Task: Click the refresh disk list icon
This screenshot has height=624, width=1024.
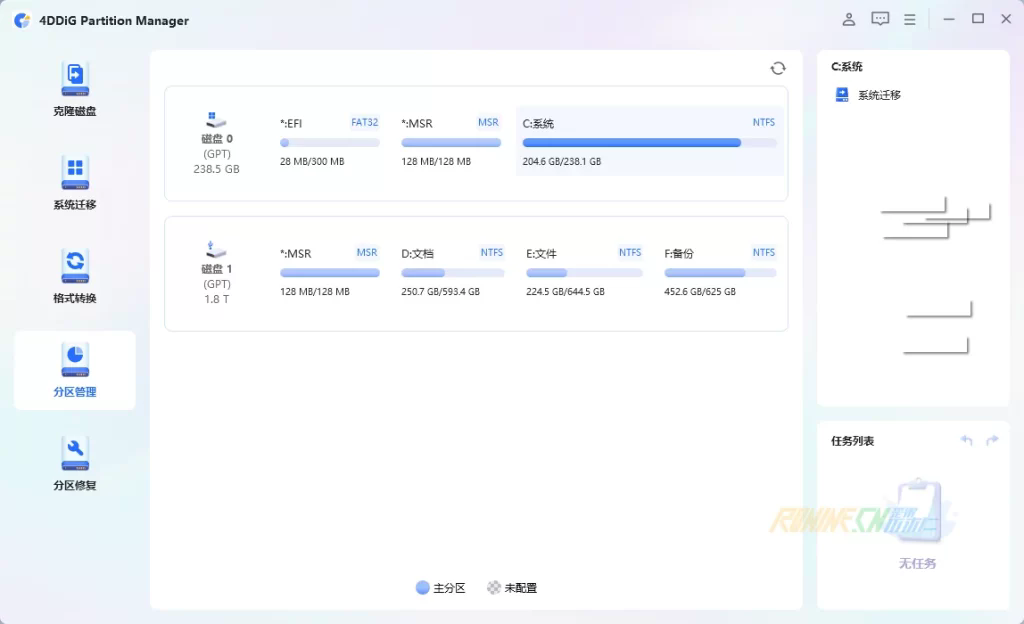Action: point(778,68)
